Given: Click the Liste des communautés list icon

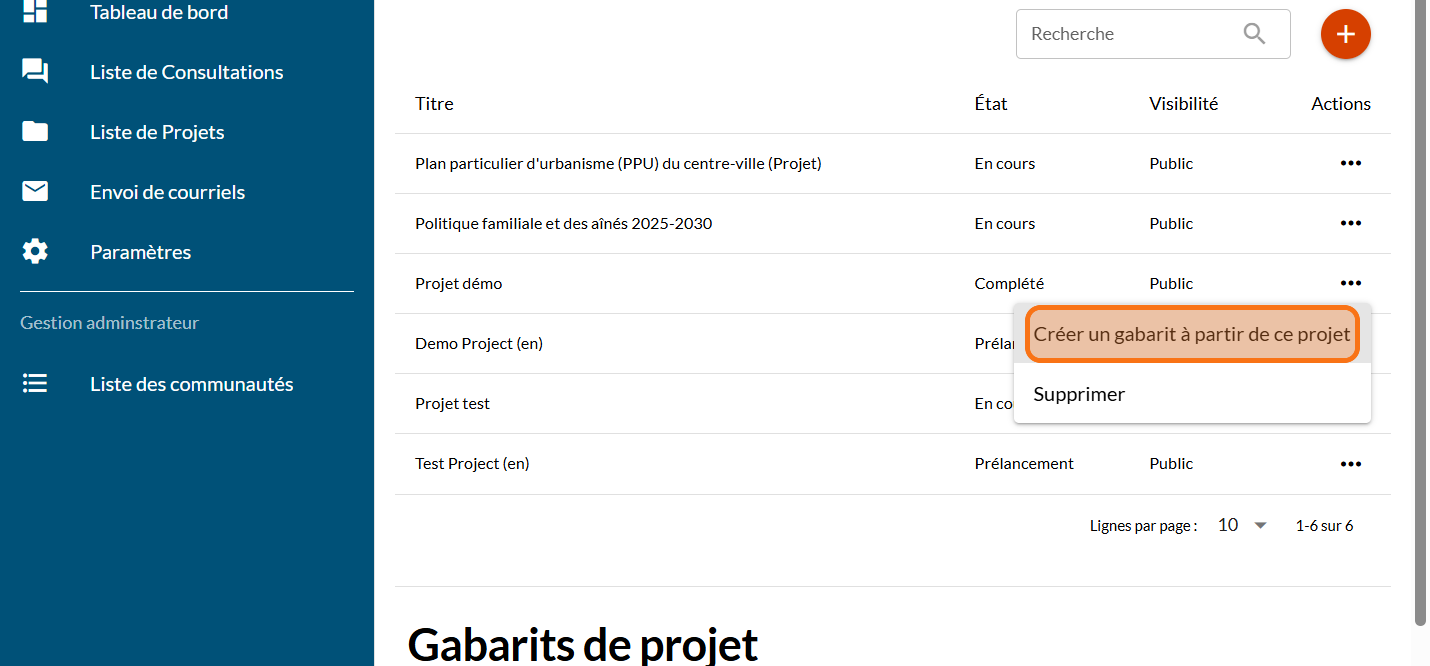Looking at the screenshot, I should point(35,384).
